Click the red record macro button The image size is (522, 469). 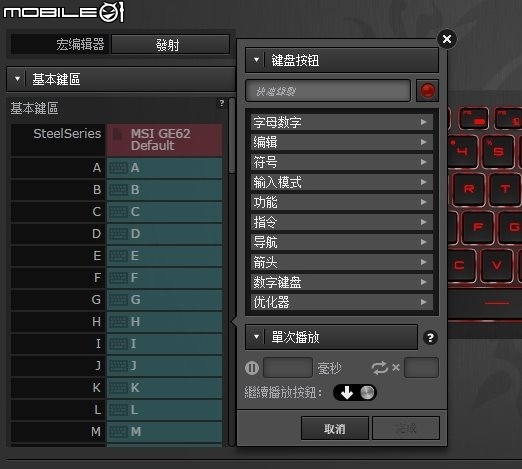[427, 90]
